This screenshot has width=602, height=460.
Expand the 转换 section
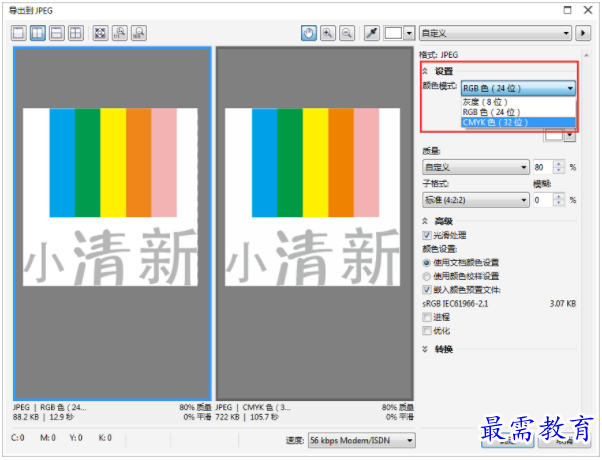[x=425, y=349]
